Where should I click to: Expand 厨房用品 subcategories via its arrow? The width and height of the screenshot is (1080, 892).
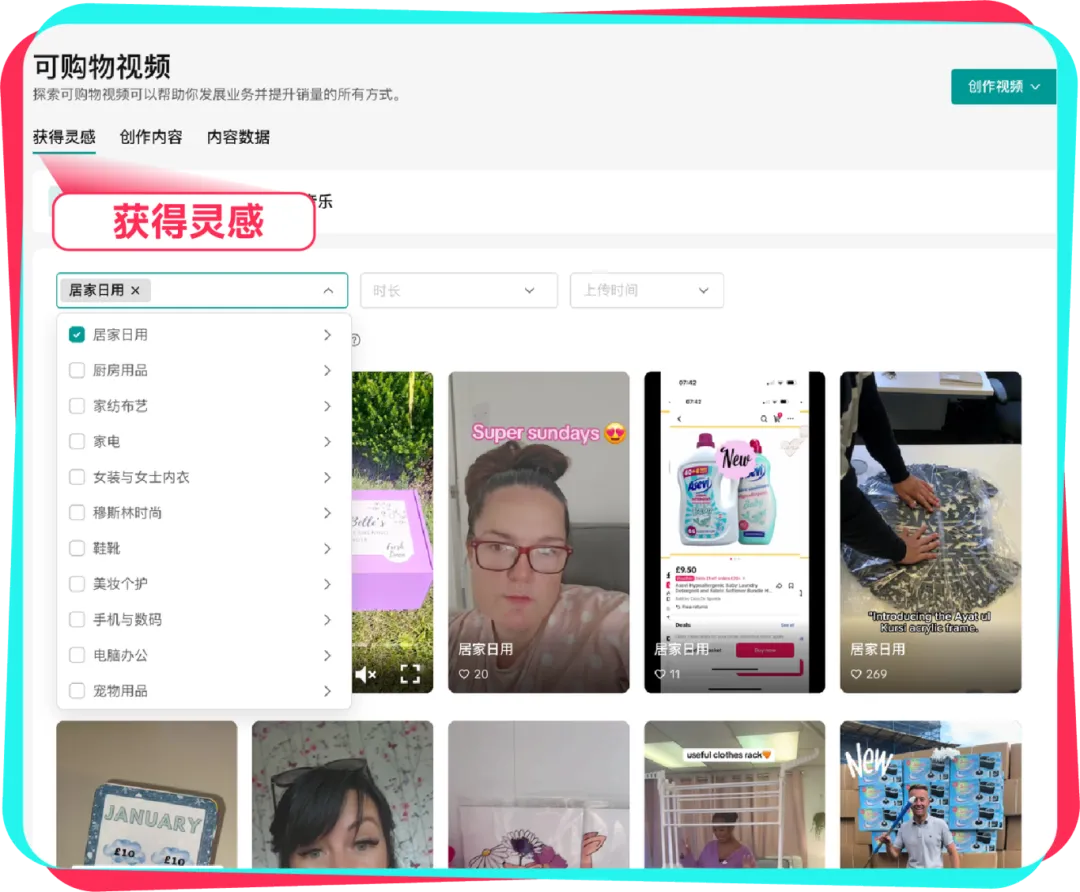click(x=328, y=370)
